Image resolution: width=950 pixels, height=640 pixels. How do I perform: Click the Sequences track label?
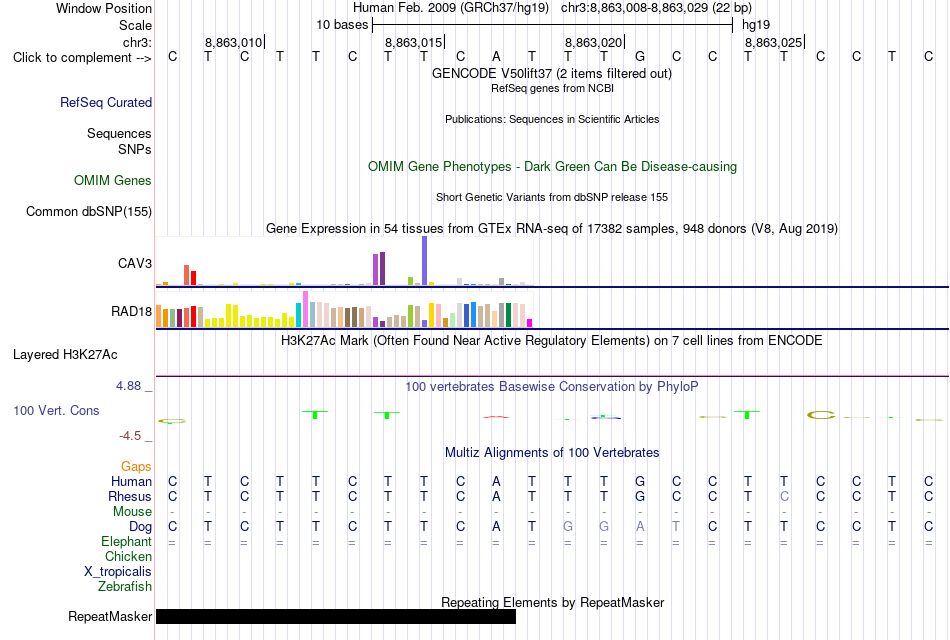point(119,133)
